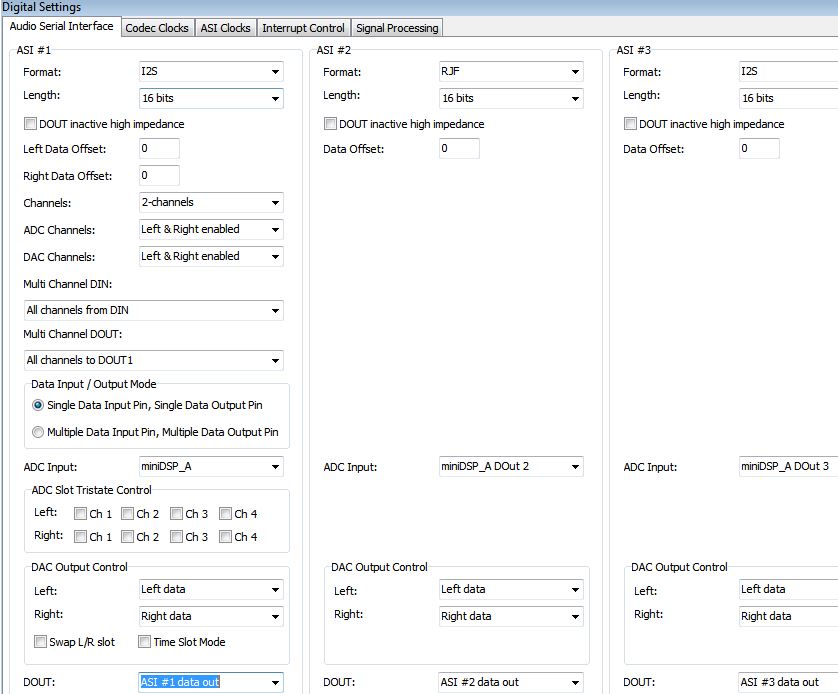The width and height of the screenshot is (838, 694).
Task: Check Right Ch 1 tristate box
Action: point(80,536)
